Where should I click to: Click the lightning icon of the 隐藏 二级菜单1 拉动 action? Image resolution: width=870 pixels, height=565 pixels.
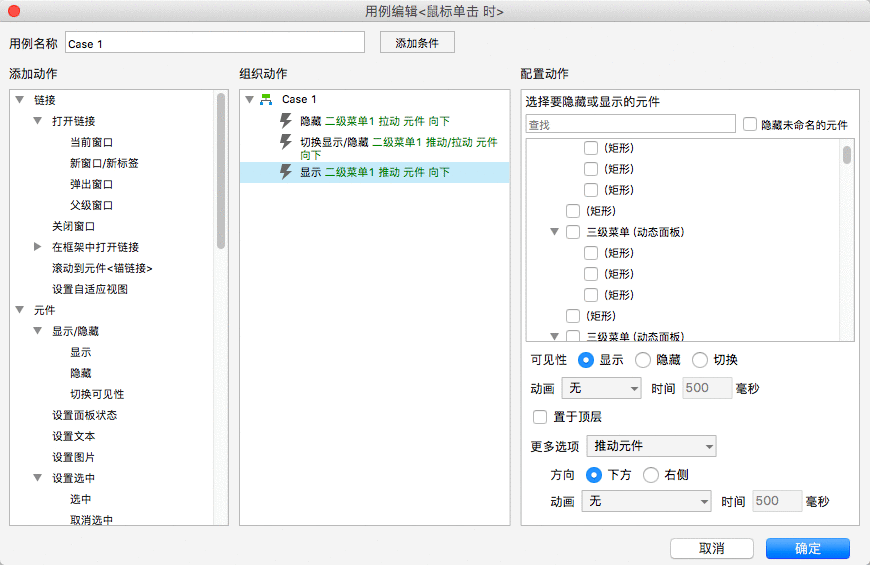286,120
